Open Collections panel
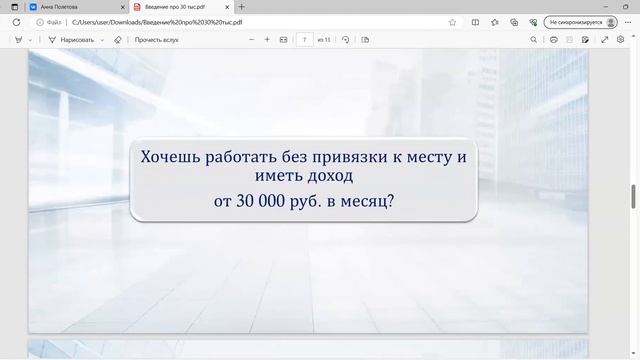This screenshot has width=640, height=360. pyautogui.click(x=514, y=22)
